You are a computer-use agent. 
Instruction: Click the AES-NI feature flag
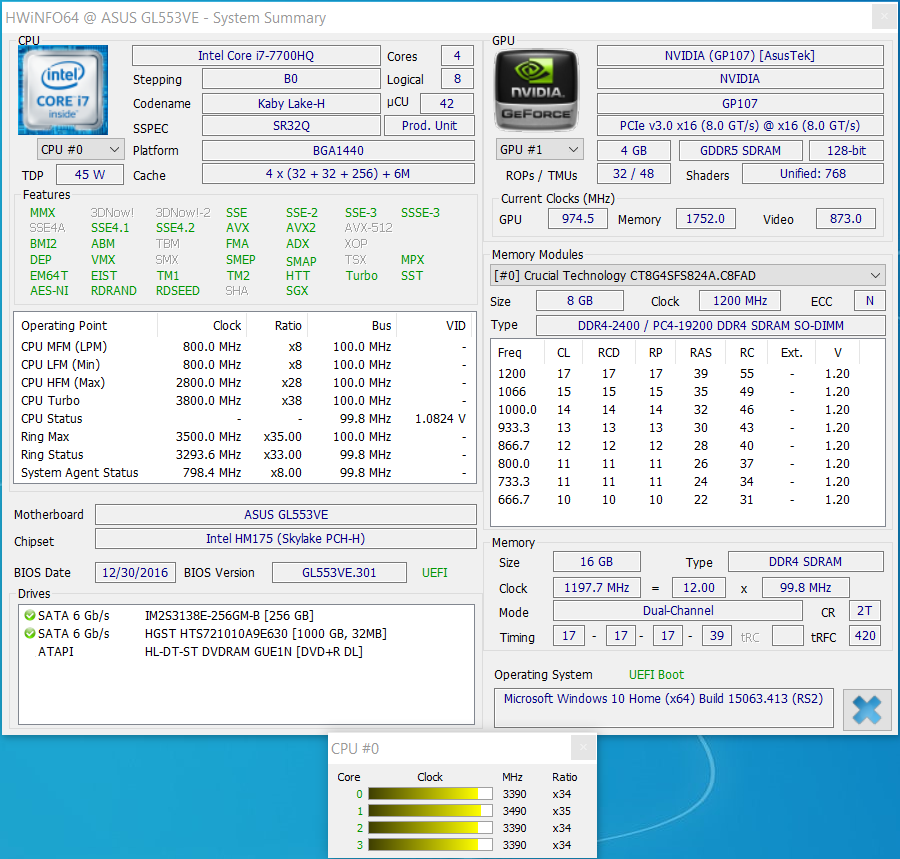pos(49,291)
